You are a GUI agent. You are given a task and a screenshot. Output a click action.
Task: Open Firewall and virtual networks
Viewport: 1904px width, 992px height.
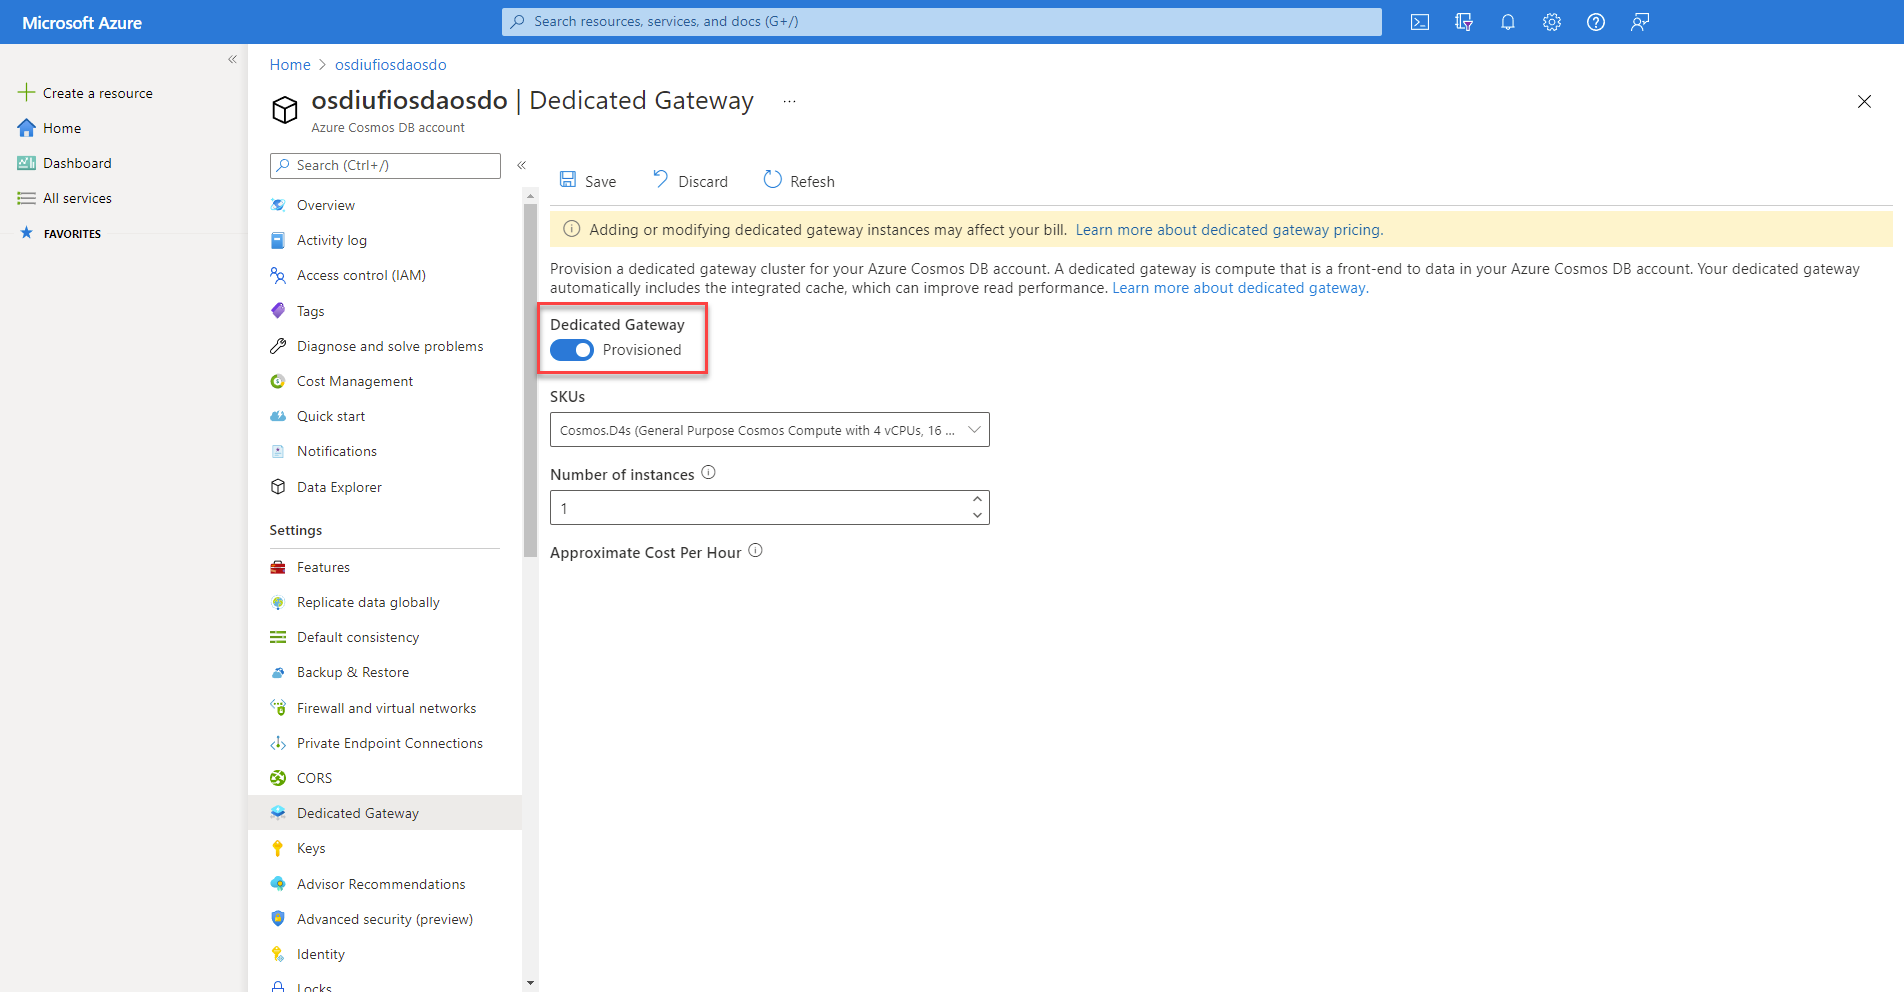(385, 708)
